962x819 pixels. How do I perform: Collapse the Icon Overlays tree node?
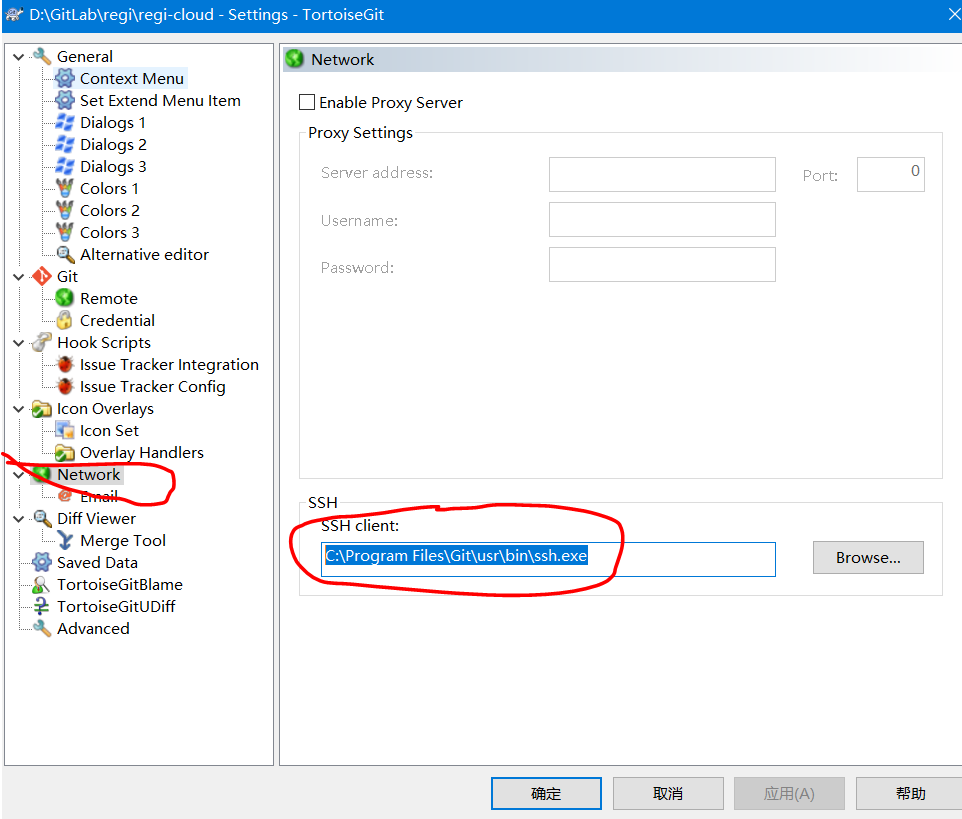tap(18, 409)
